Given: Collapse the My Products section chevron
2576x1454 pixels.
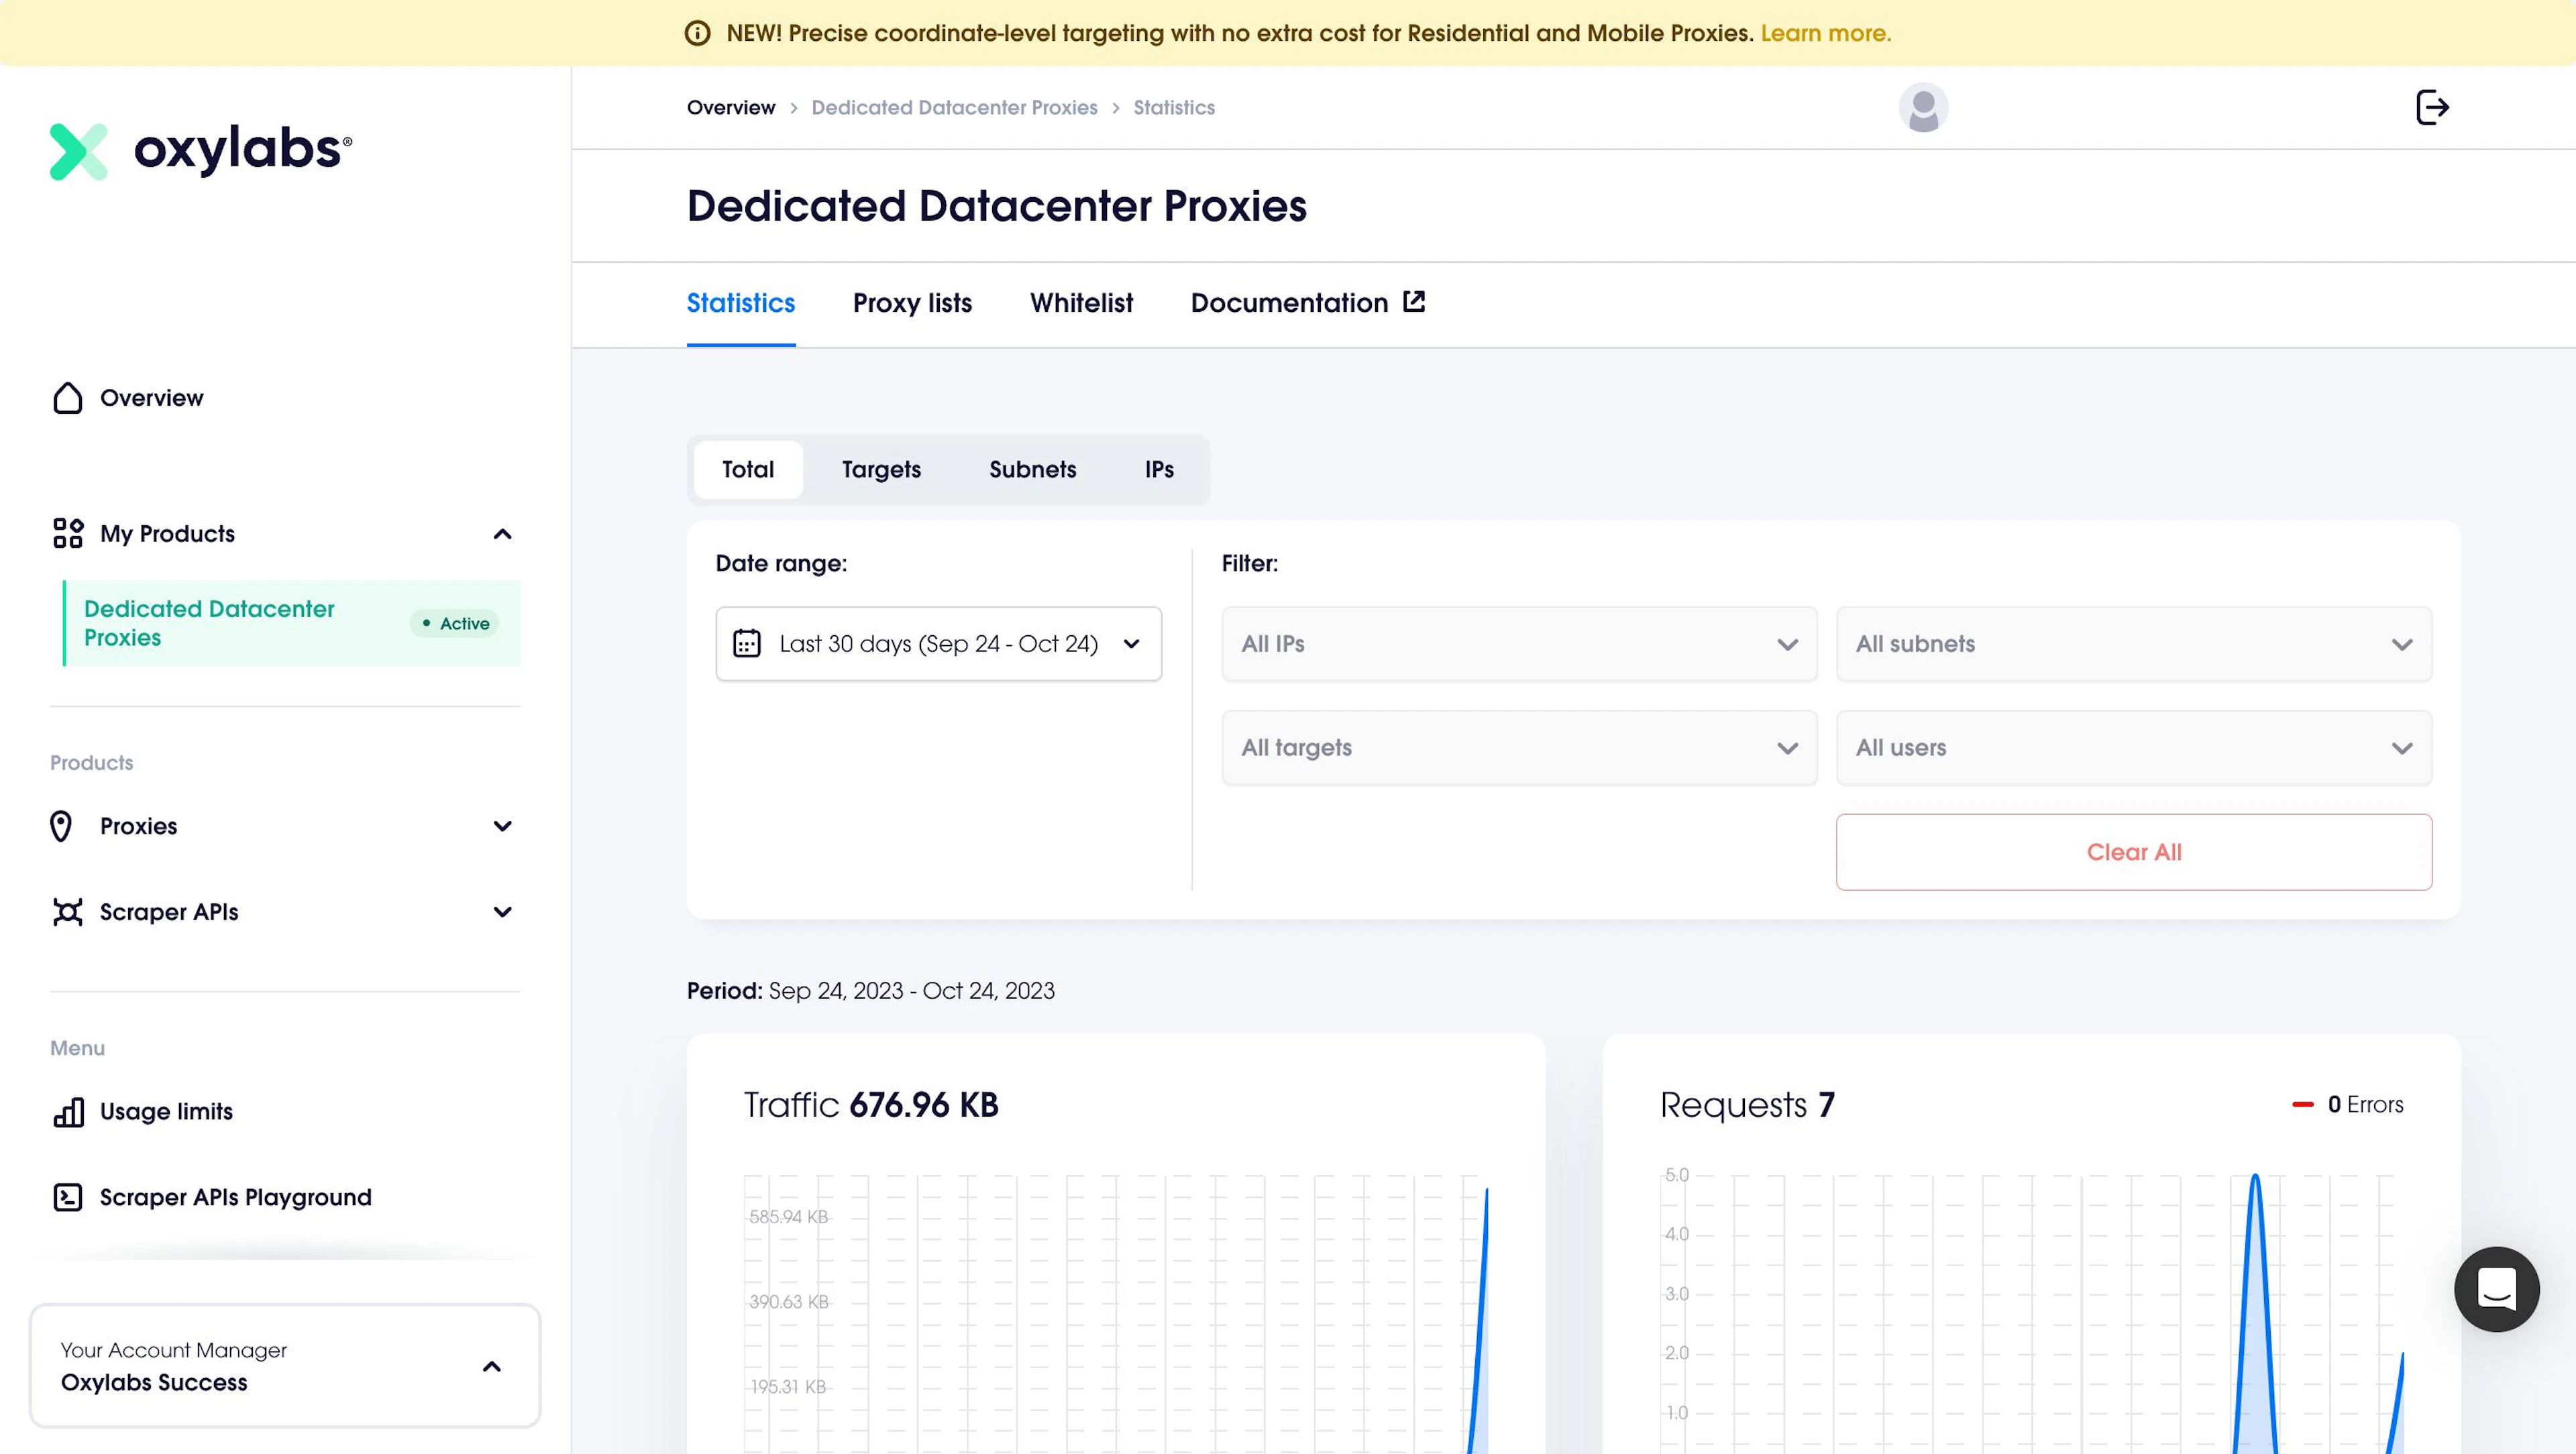Looking at the screenshot, I should pos(503,534).
